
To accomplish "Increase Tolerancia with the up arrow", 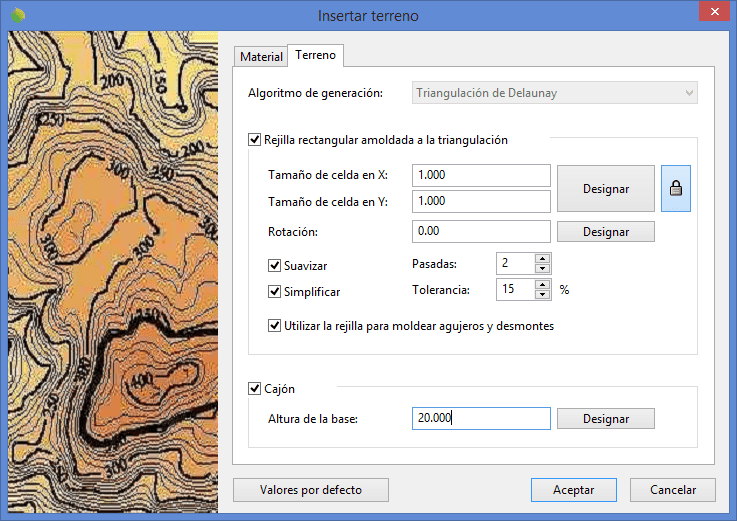I will pos(542,284).
